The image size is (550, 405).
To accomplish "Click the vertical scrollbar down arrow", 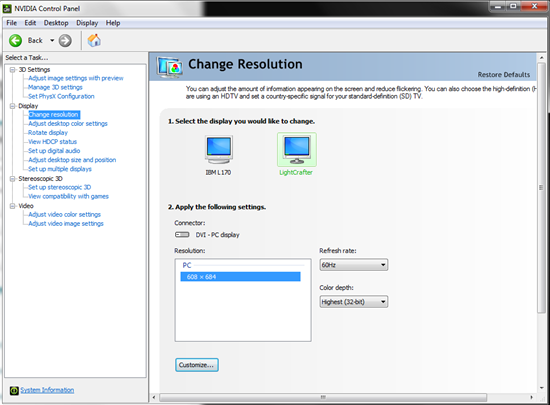I will pos(542,388).
